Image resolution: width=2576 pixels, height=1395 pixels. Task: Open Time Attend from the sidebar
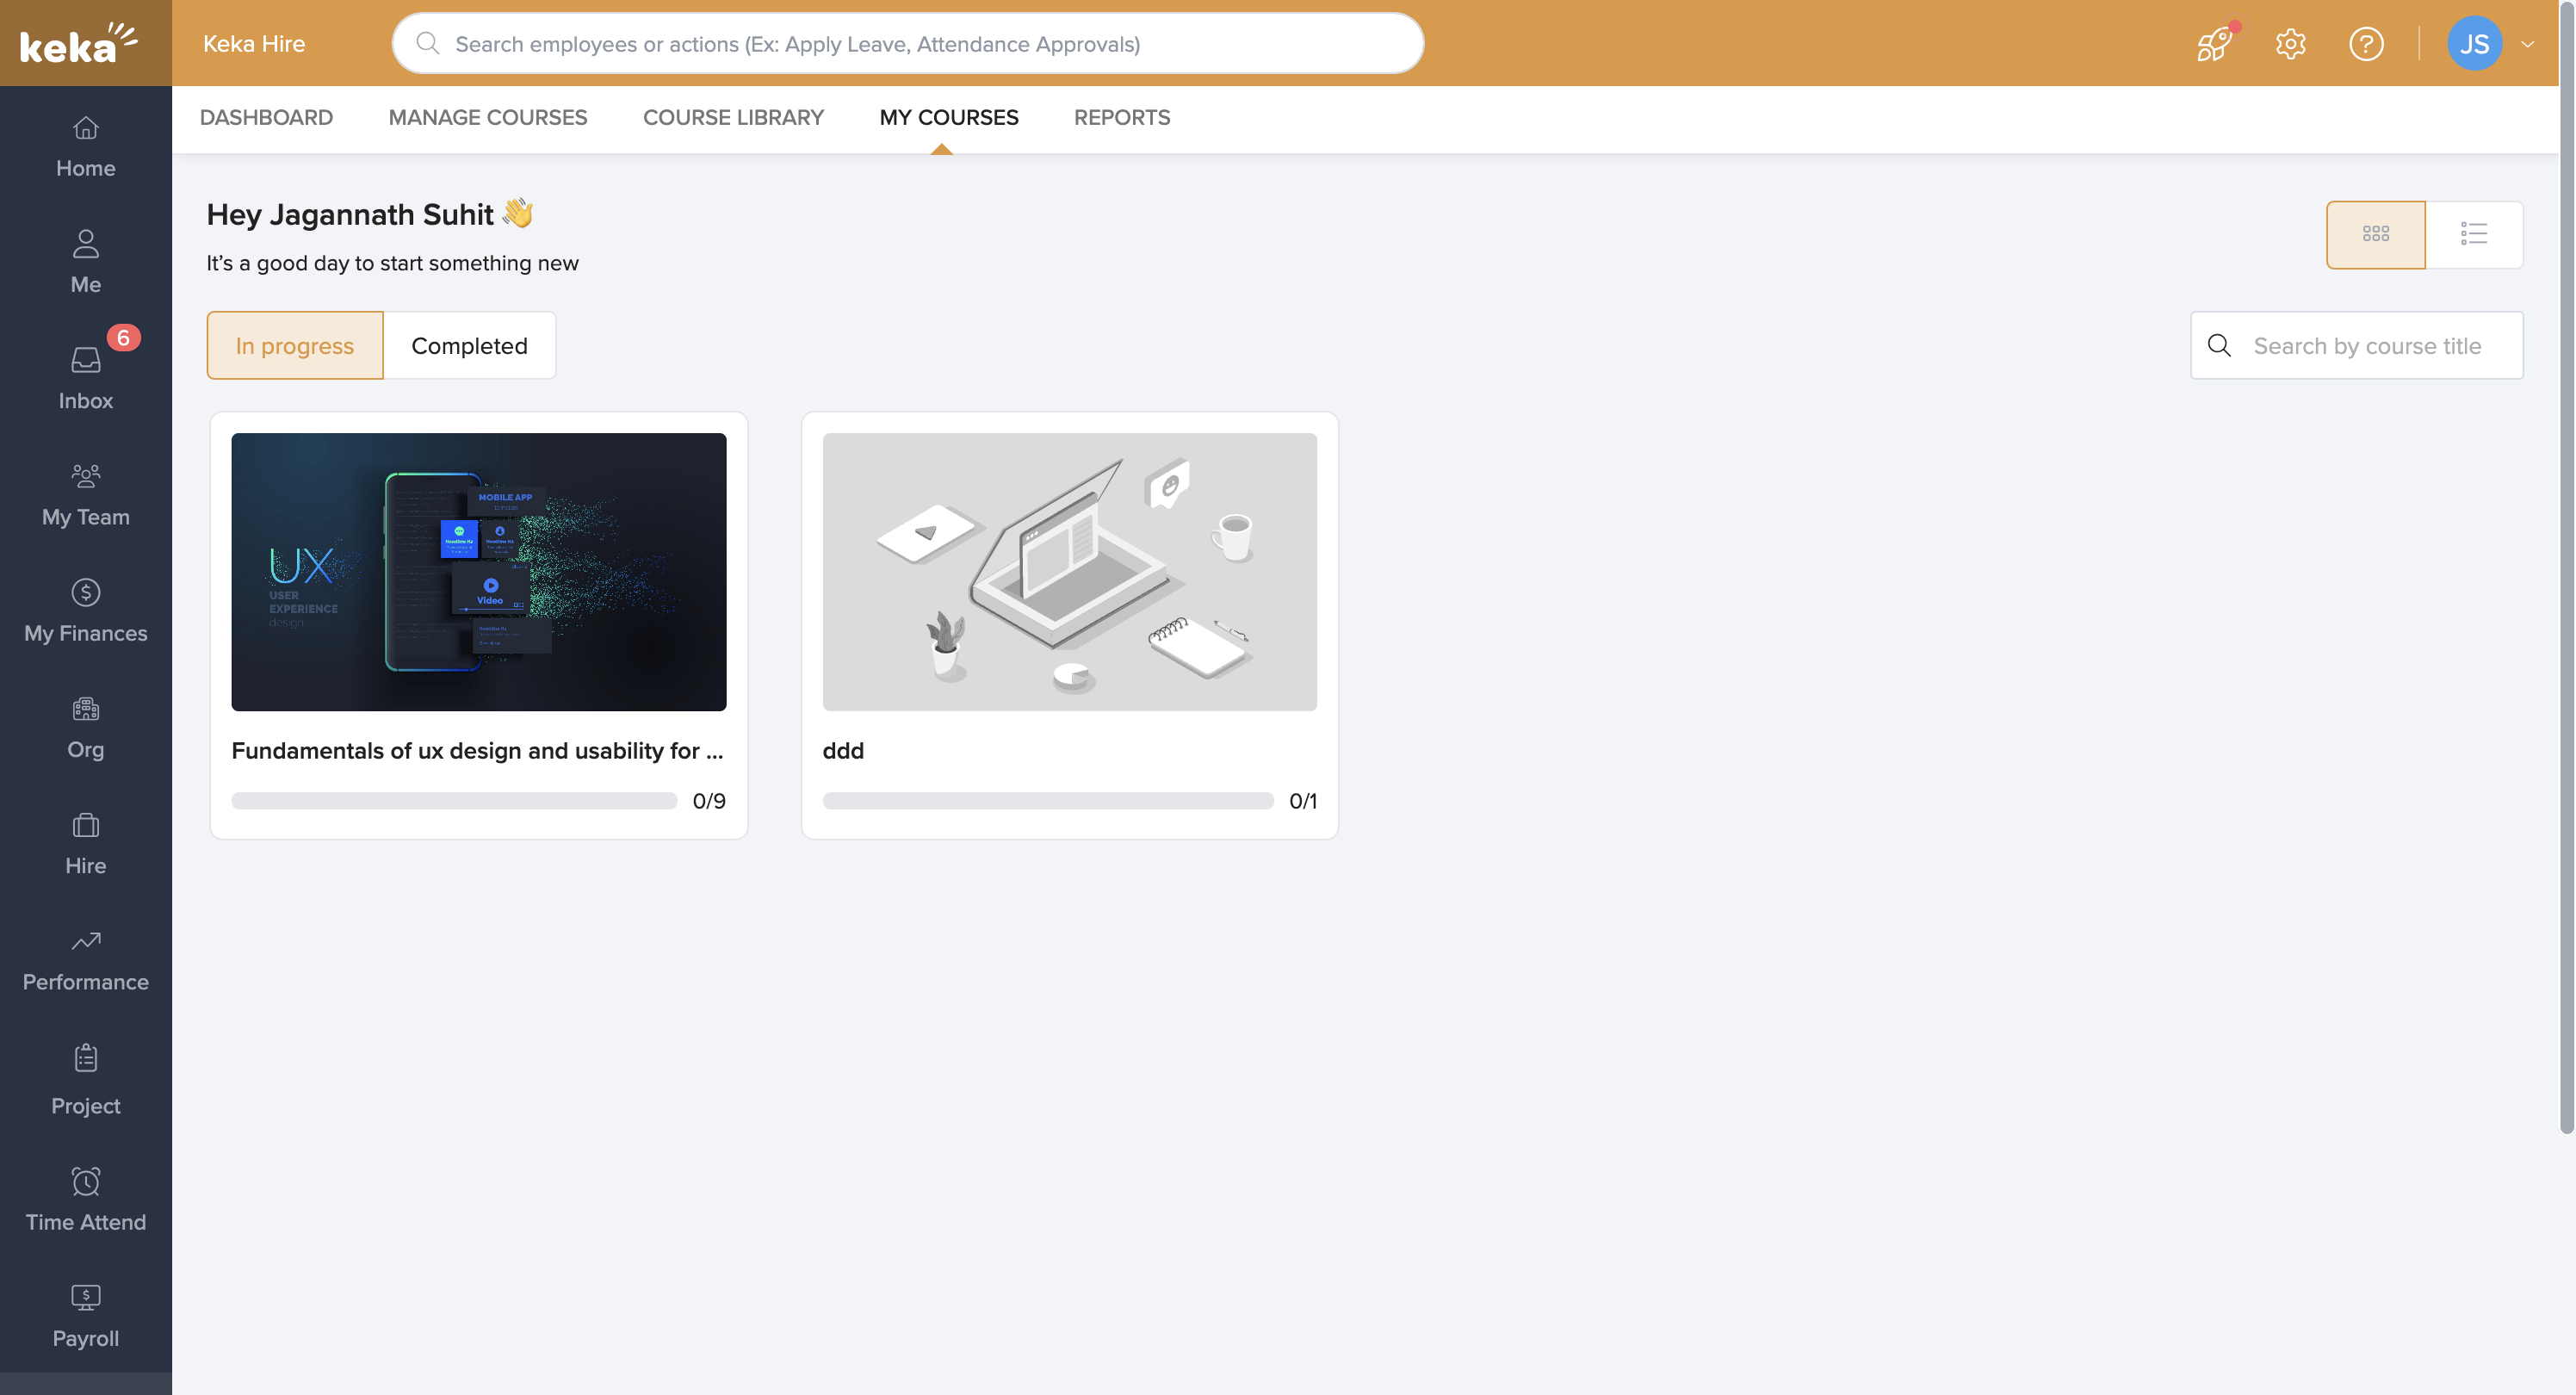[85, 1197]
